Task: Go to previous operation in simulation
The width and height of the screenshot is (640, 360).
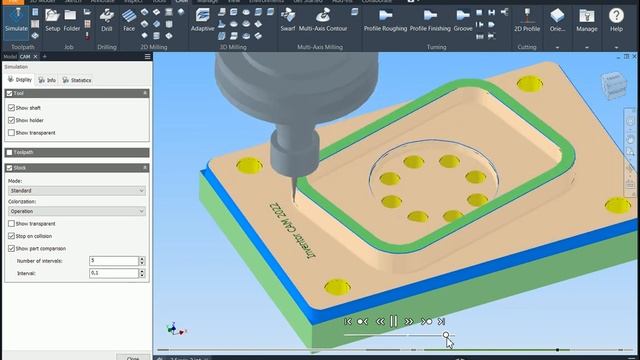Action: [x=362, y=322]
